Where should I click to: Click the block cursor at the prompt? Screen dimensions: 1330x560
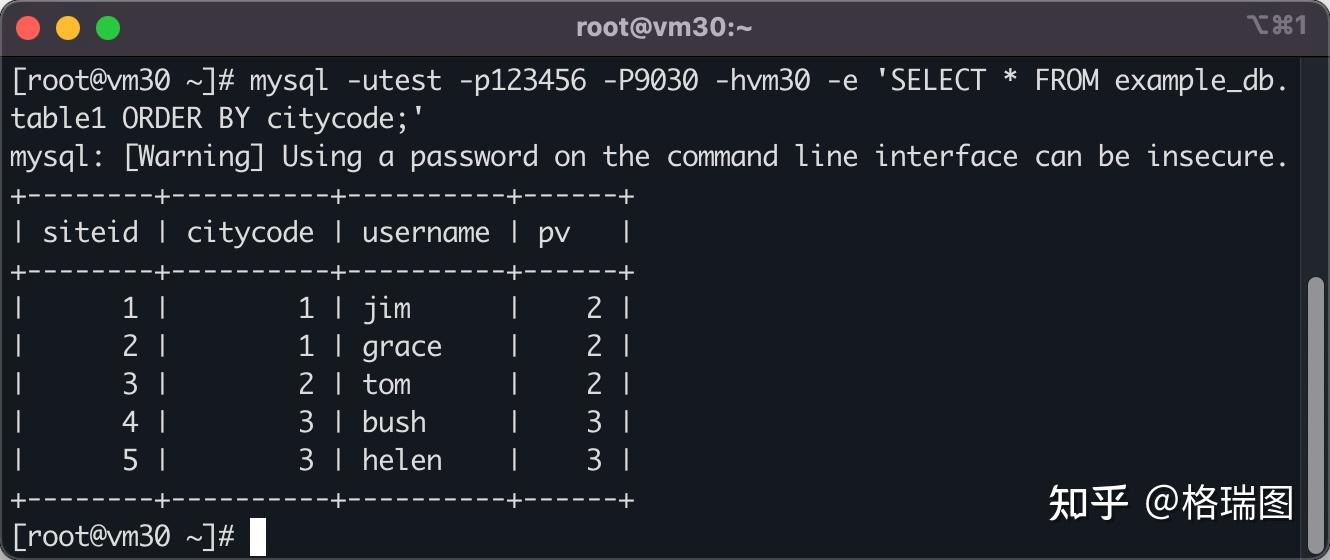tap(258, 537)
